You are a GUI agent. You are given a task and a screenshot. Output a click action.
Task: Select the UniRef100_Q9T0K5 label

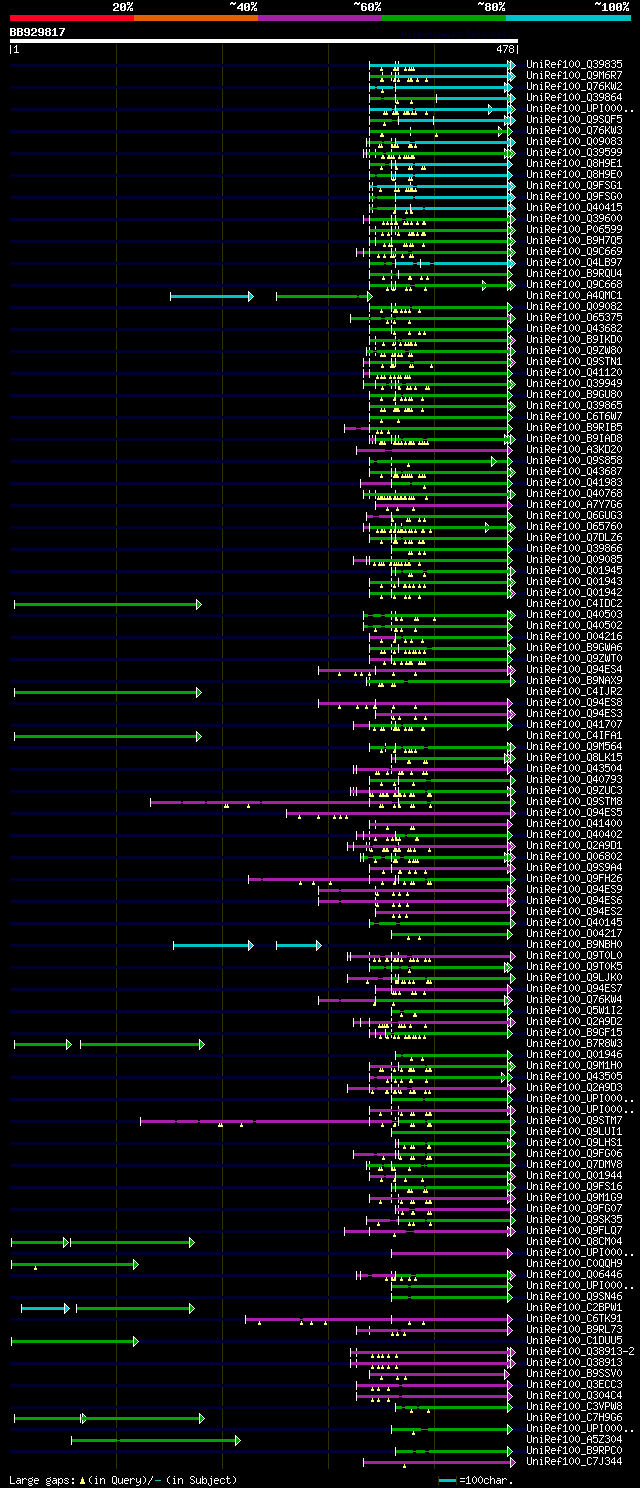coord(574,966)
